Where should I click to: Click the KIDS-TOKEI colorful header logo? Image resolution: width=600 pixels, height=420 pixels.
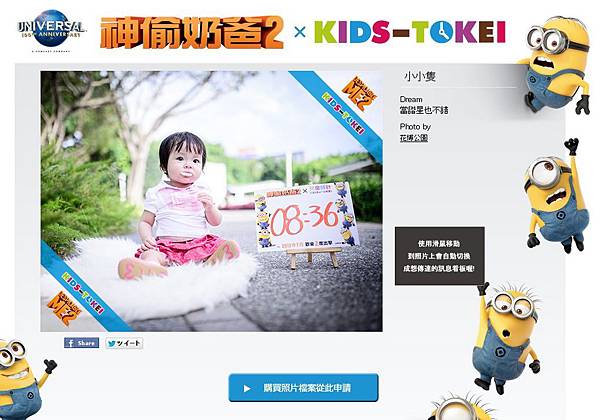(x=410, y=32)
